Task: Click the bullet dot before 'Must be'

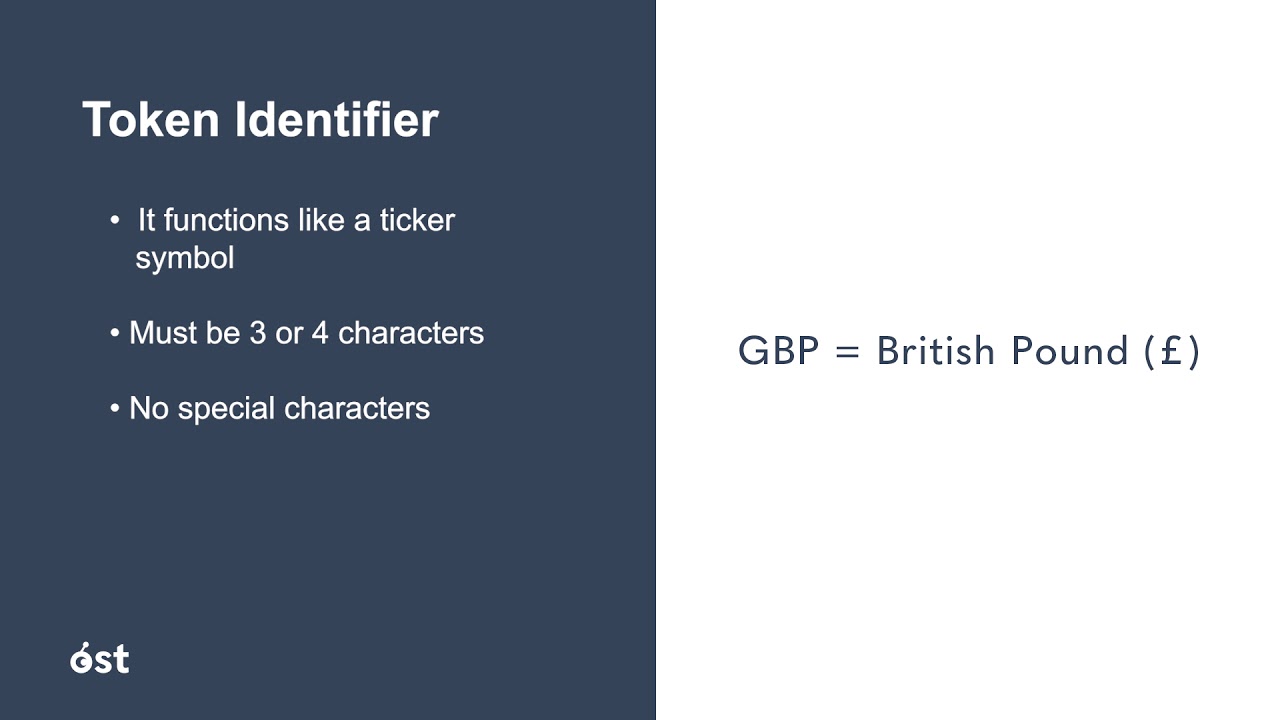Action: [x=115, y=333]
